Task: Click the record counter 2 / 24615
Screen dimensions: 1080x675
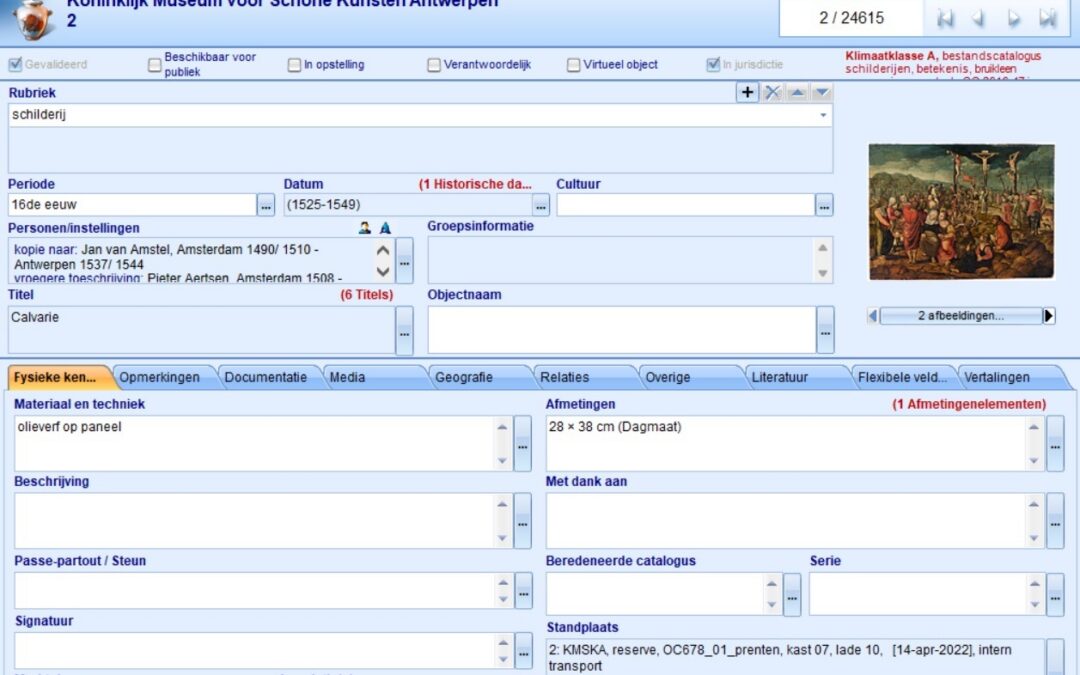Action: (x=851, y=18)
